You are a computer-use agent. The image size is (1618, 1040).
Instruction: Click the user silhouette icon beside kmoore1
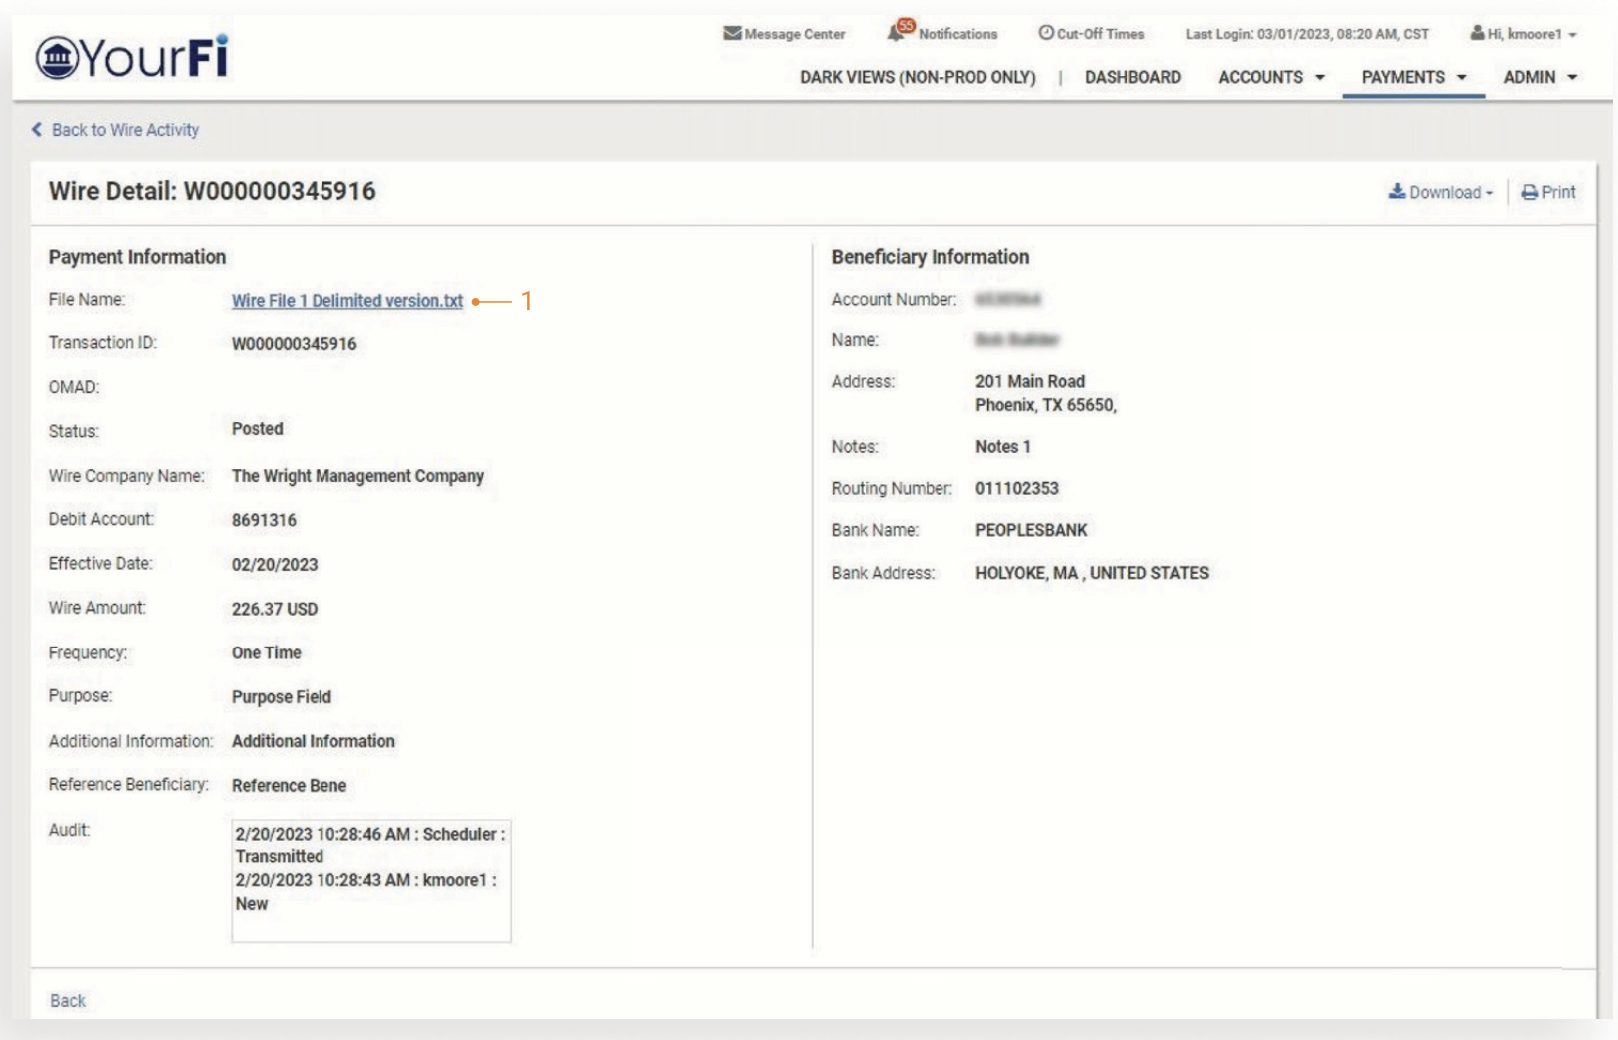click(x=1476, y=34)
